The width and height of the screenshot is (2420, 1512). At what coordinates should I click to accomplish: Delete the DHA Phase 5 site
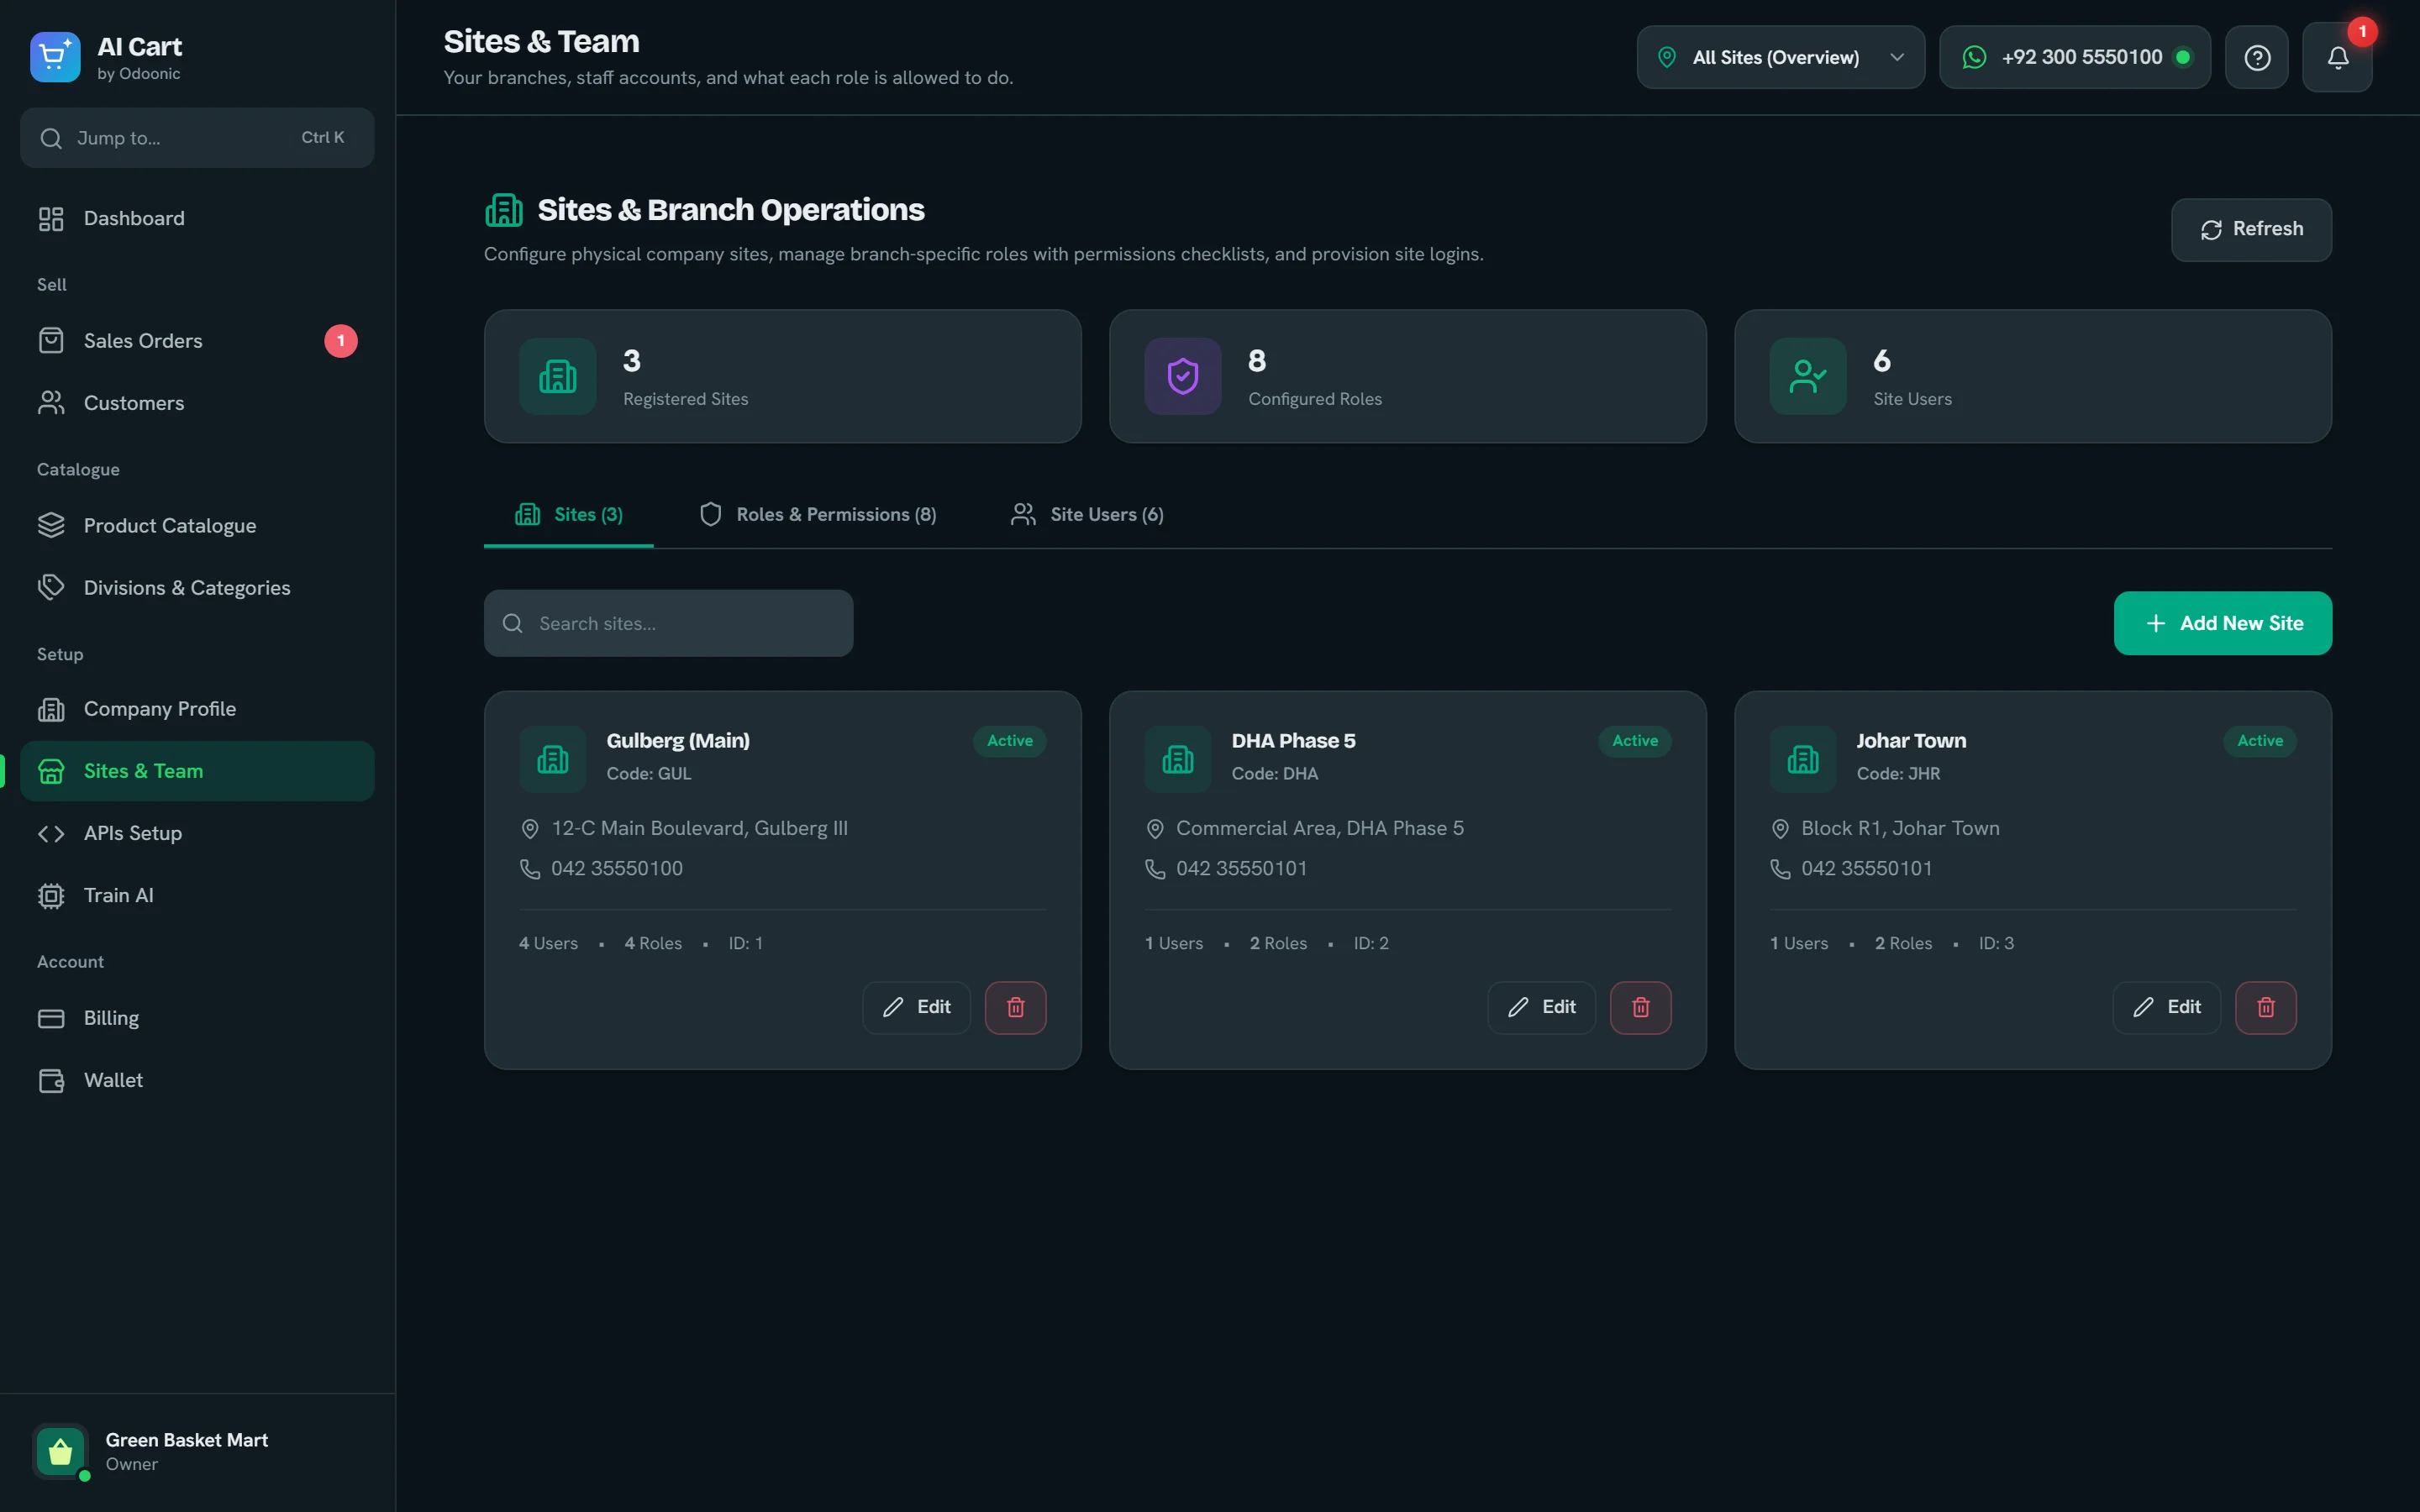coord(1640,1007)
